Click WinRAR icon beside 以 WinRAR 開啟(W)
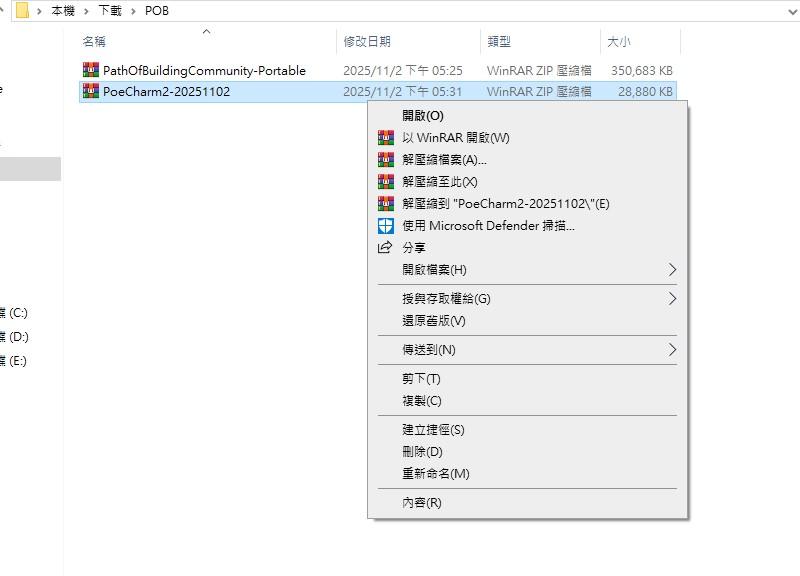Screen dimensions: 800x576 point(386,138)
